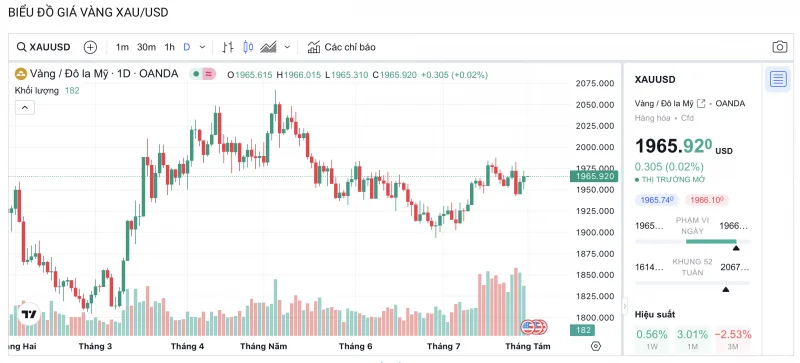The height and width of the screenshot is (363, 800).
Task: Select the candlestick chart style icon
Action: 248,47
